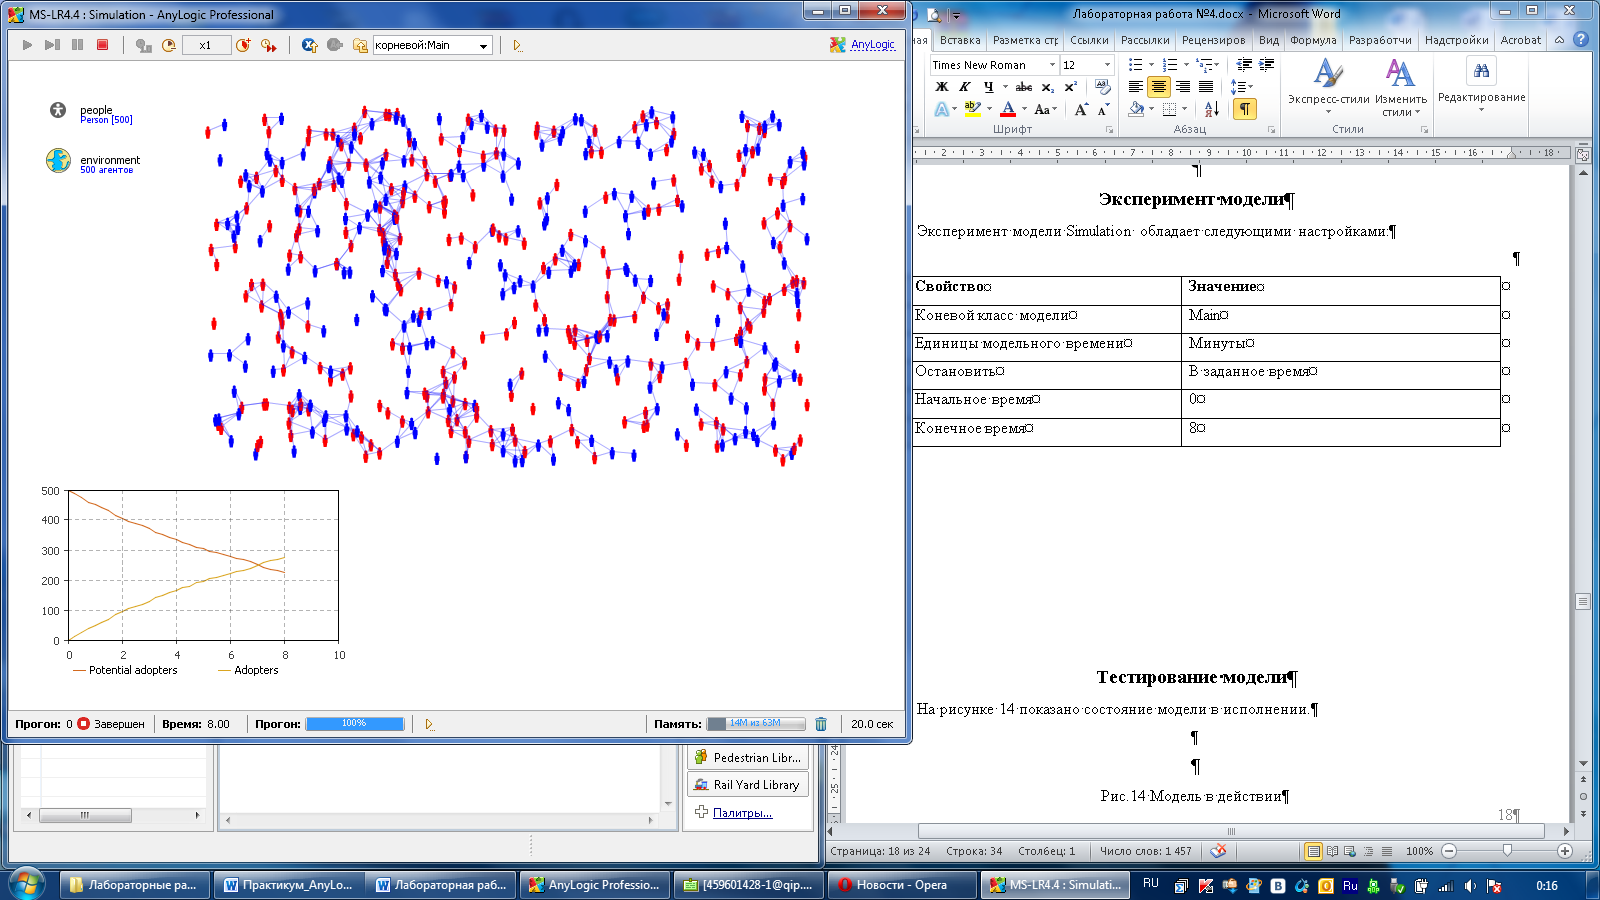Viewport: 1600px width, 900px height.
Task: Open the Изменить стили menu
Action: click(1400, 87)
